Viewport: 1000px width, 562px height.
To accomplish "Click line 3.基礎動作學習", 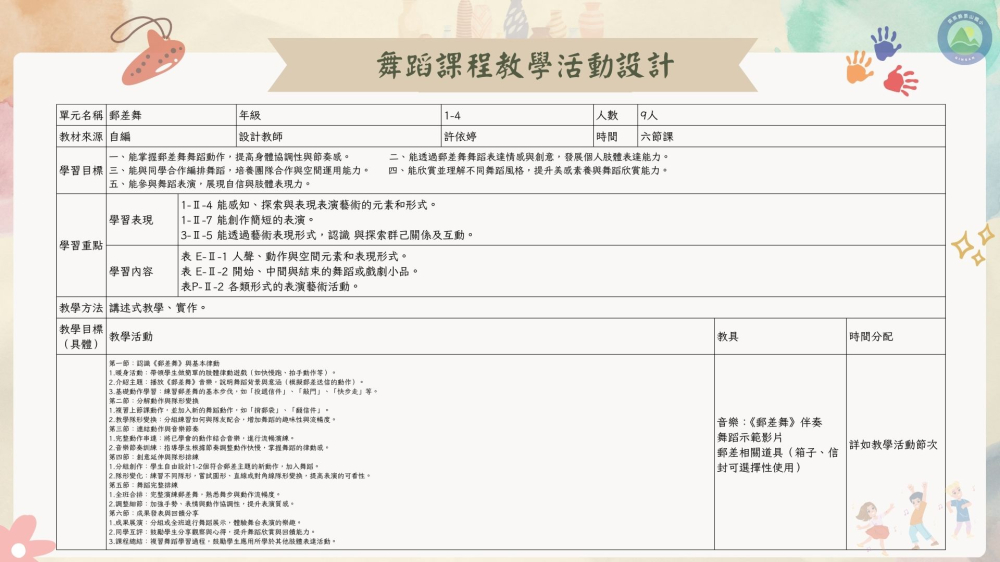I will click(244, 391).
